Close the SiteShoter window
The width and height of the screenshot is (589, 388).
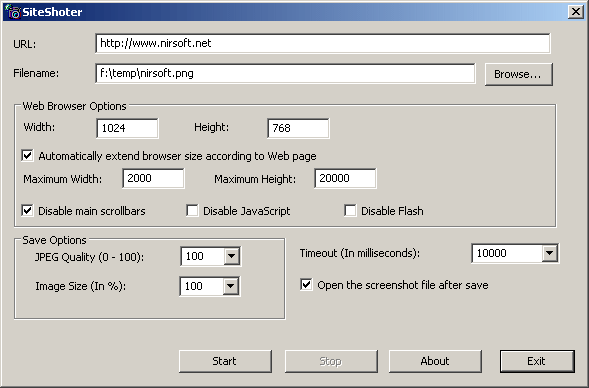click(x=575, y=12)
